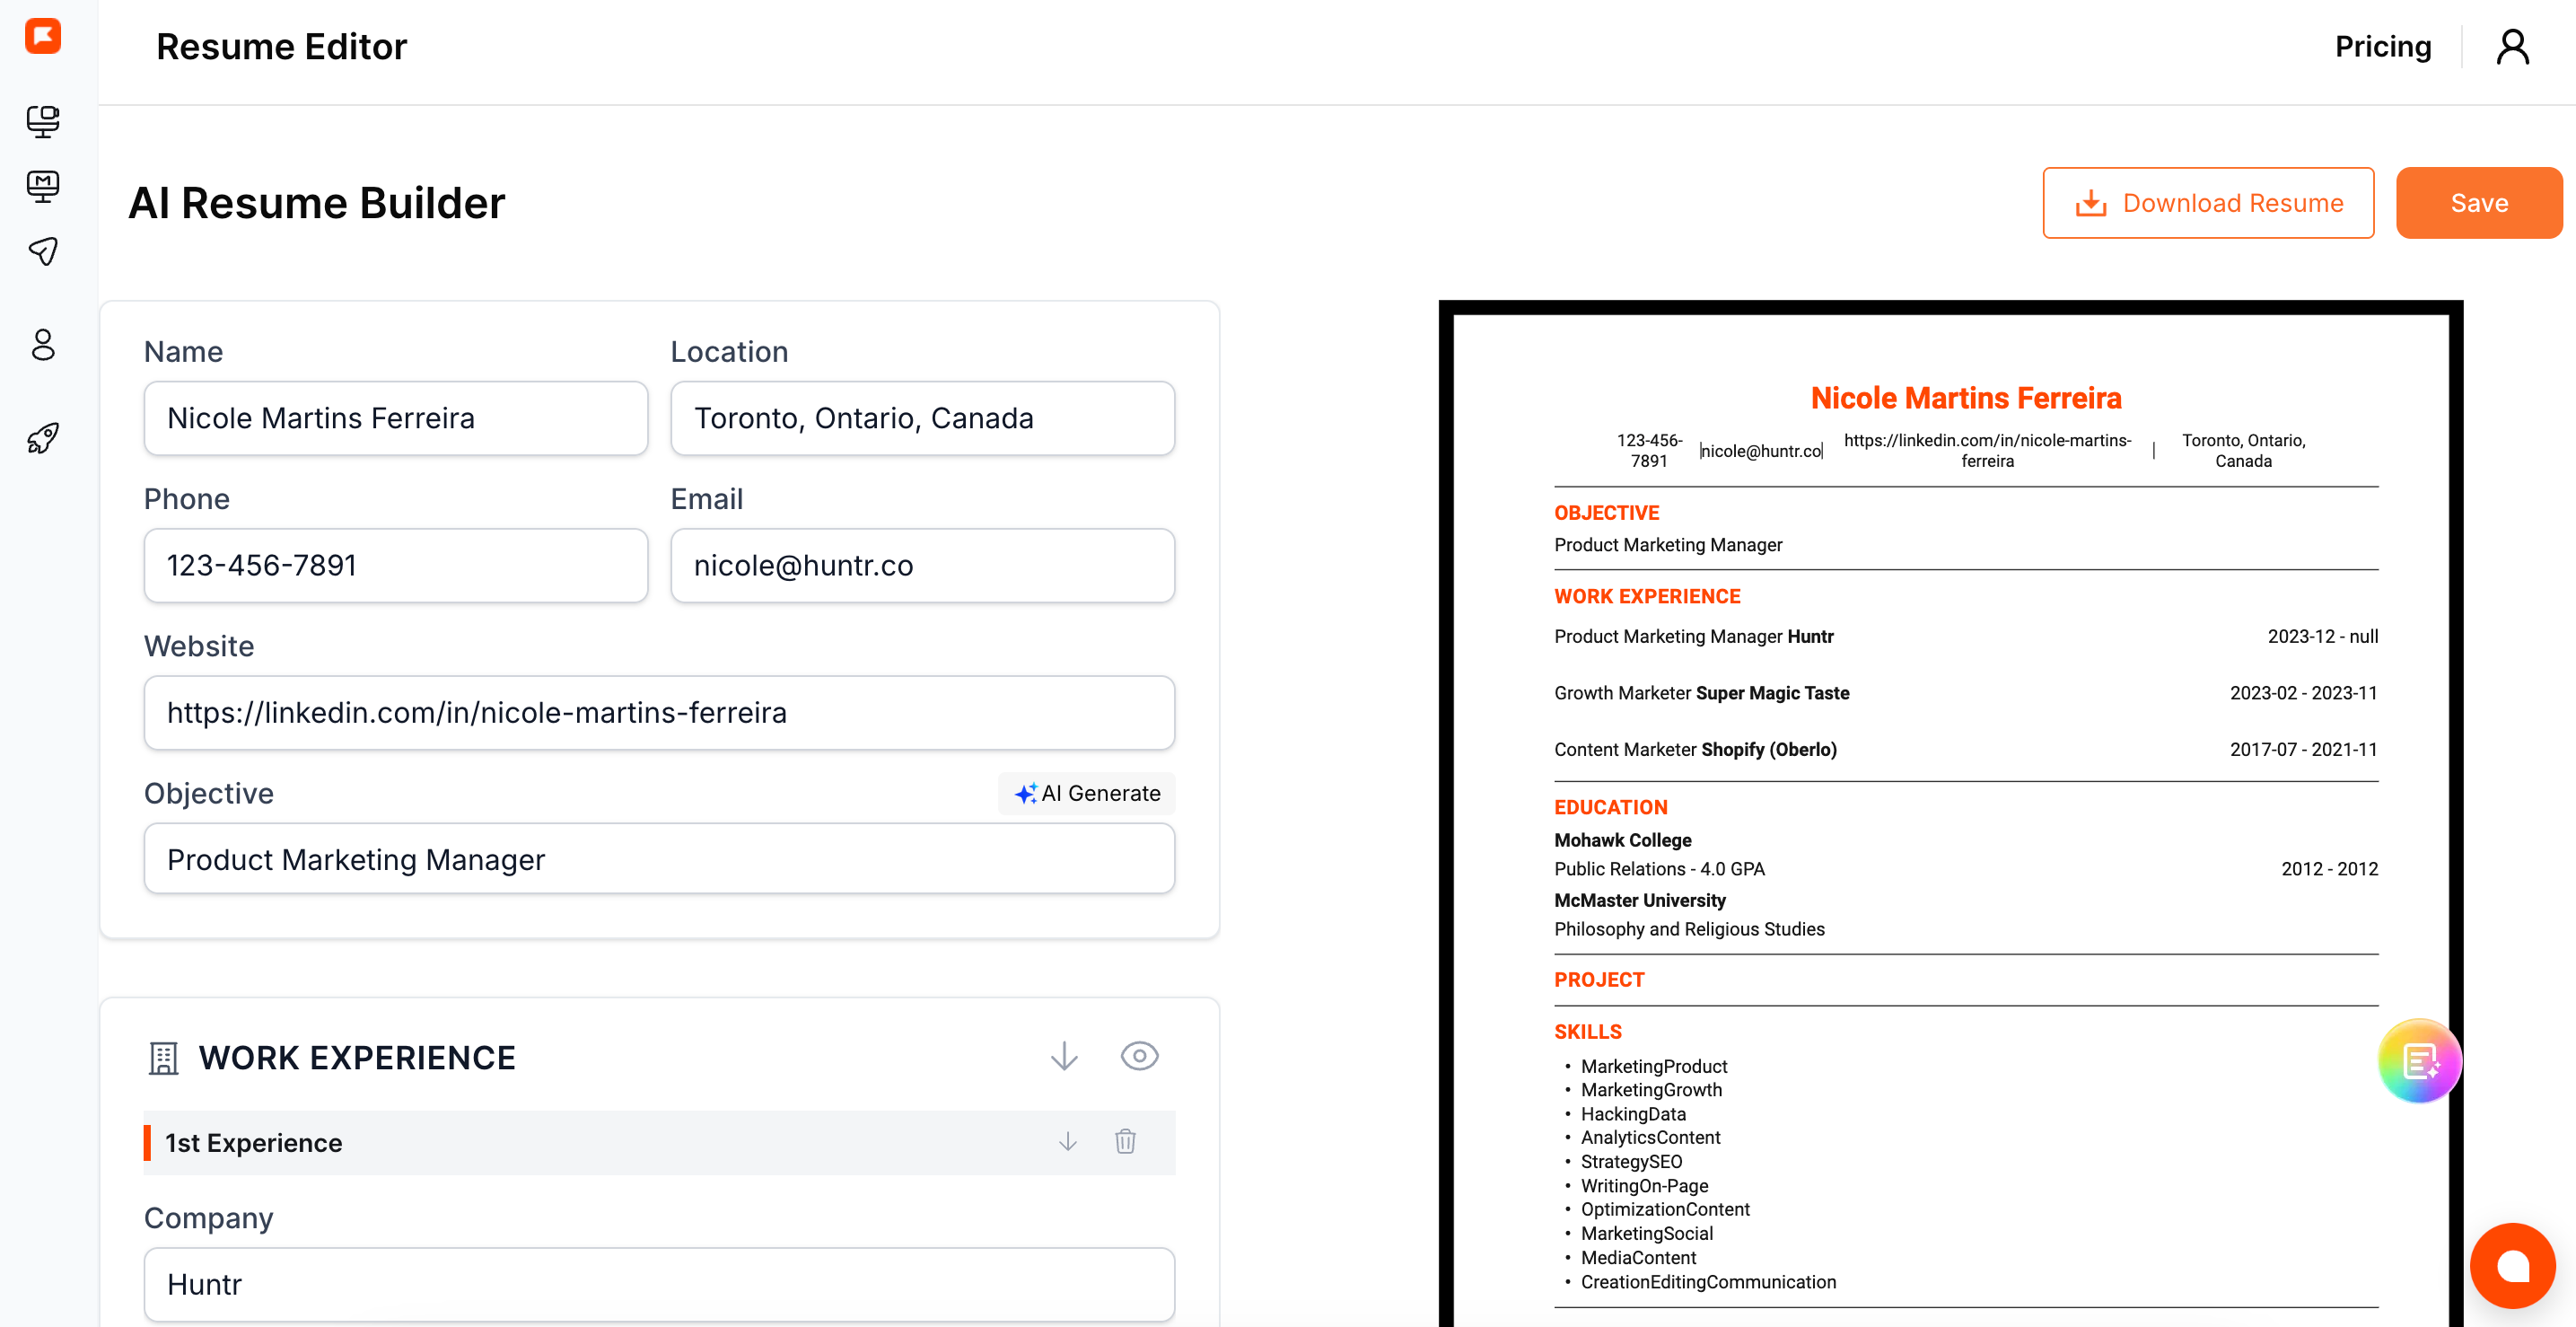Click the Download Resume button
2576x1327 pixels.
pos(2208,203)
